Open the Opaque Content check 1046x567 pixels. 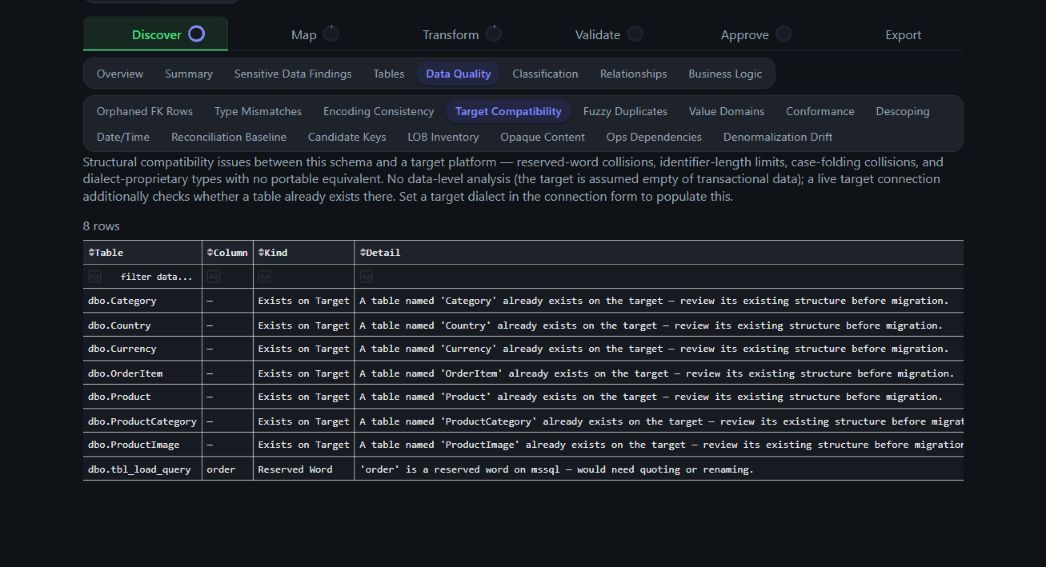coord(542,137)
